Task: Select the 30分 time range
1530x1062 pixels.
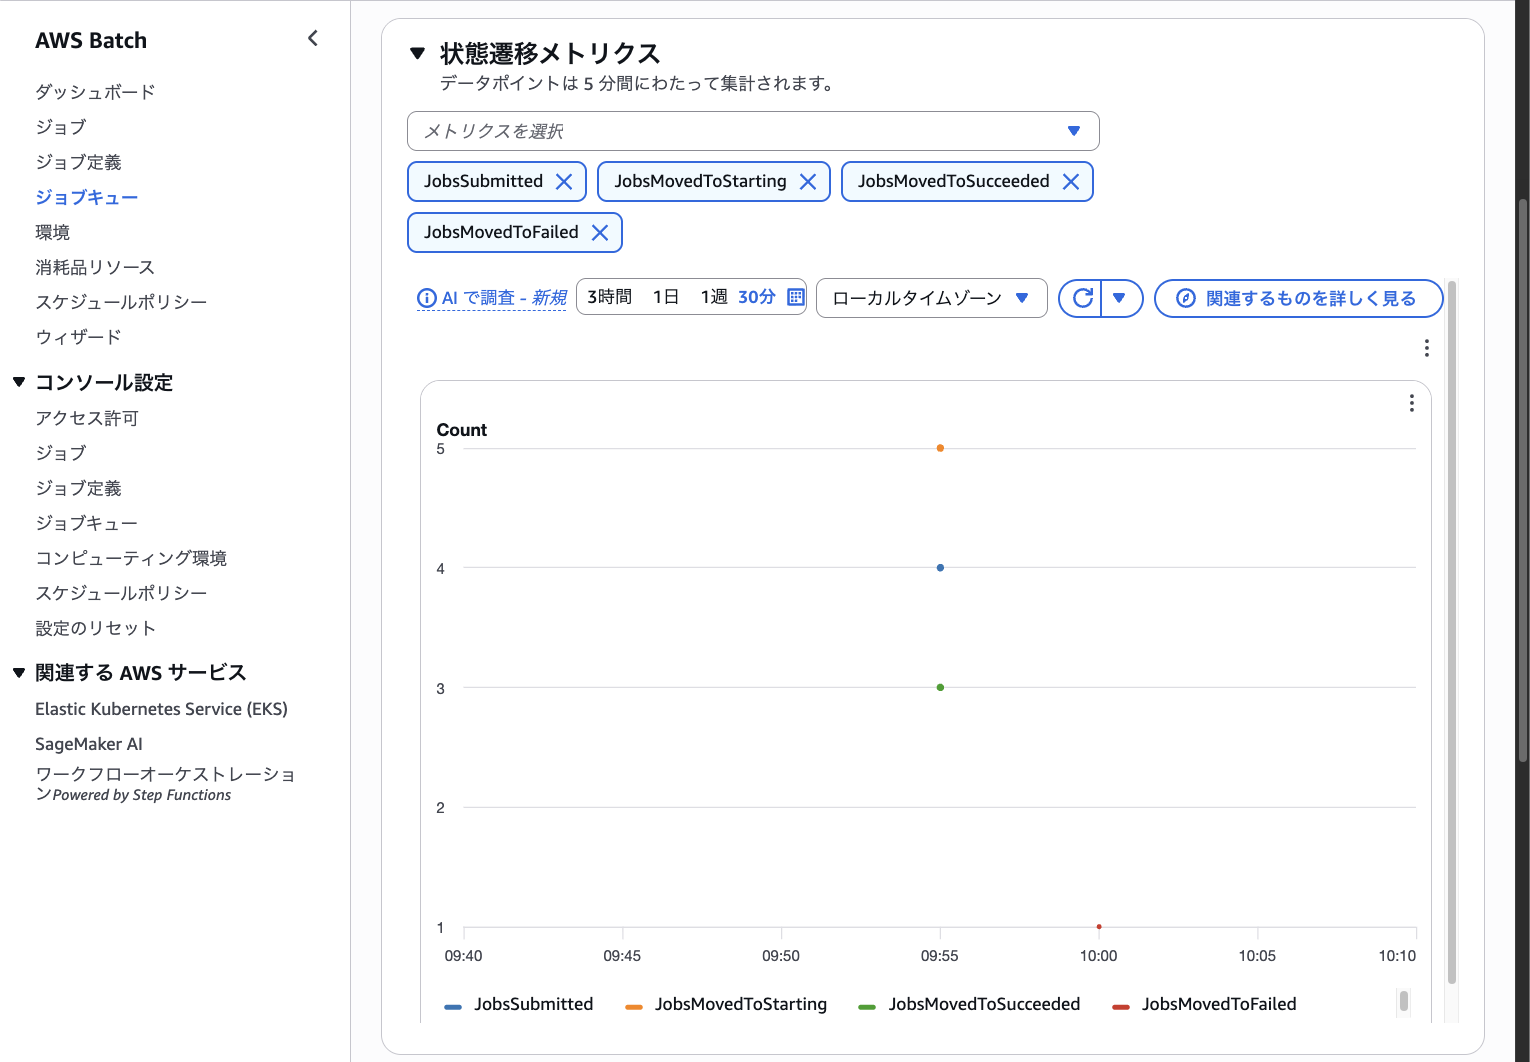Action: (x=757, y=297)
